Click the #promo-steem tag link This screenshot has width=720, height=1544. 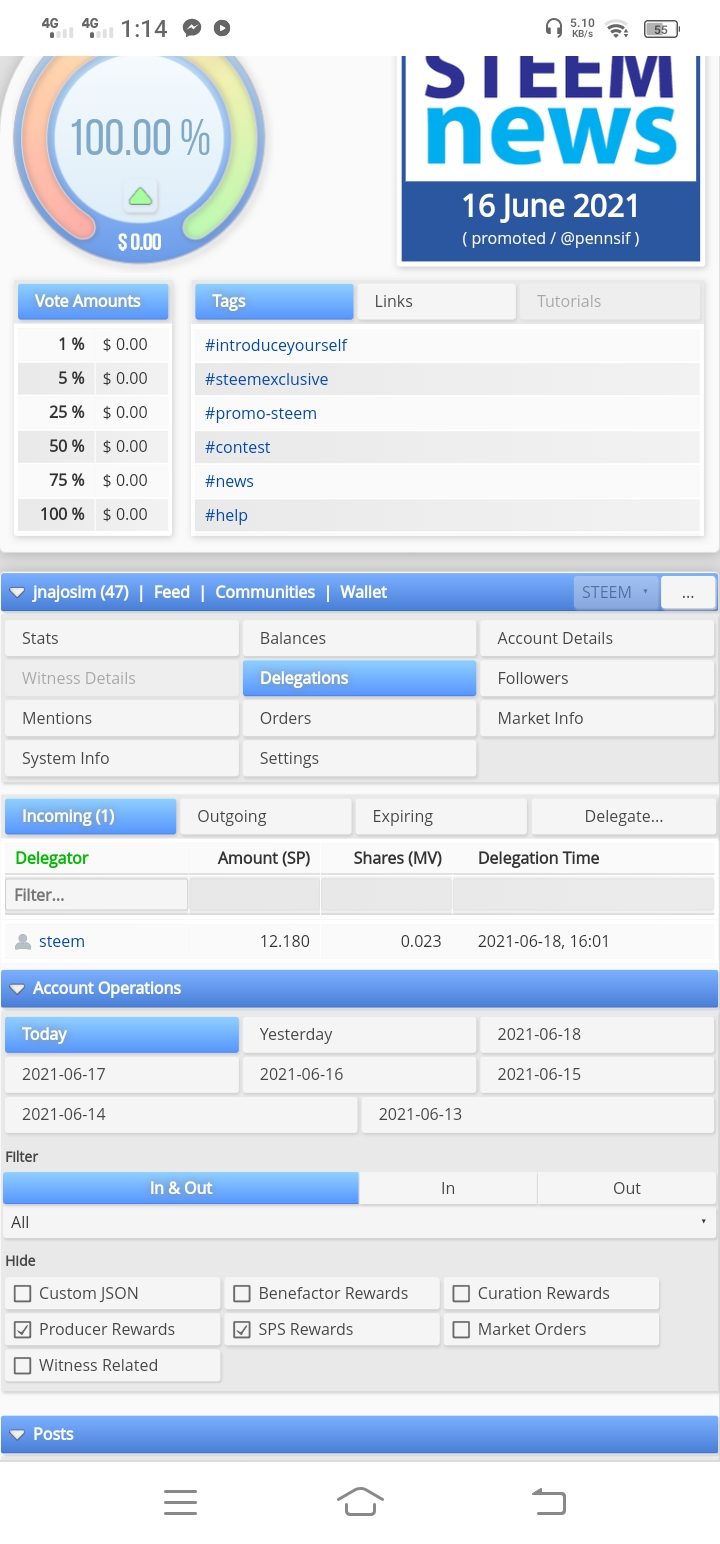pyautogui.click(x=261, y=413)
